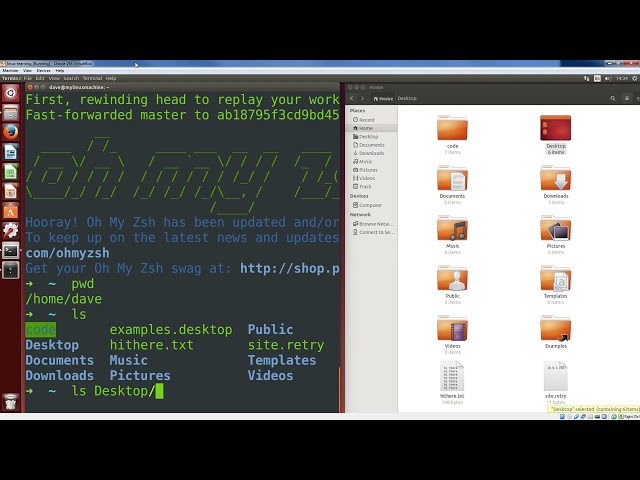Open the Terminal menu between Search and Help
Image resolution: width=640 pixels, height=480 pixels.
(x=92, y=78)
